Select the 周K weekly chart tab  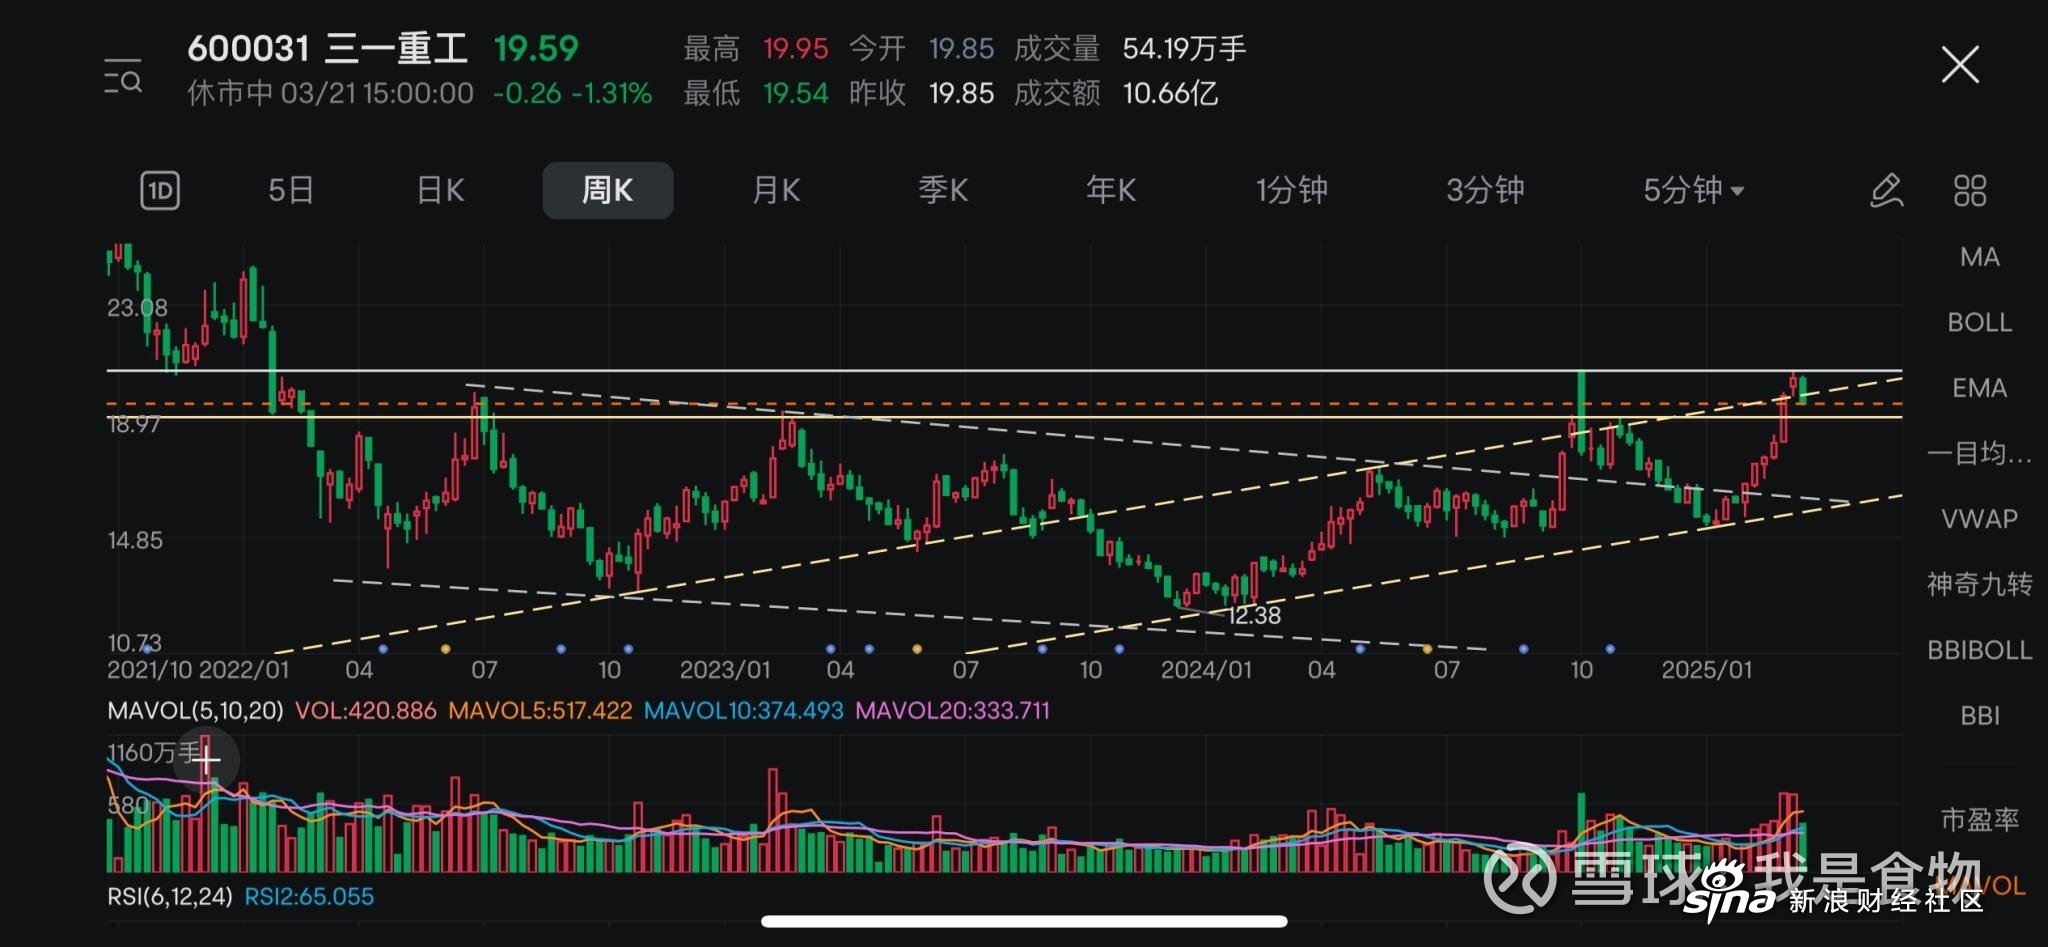(608, 190)
